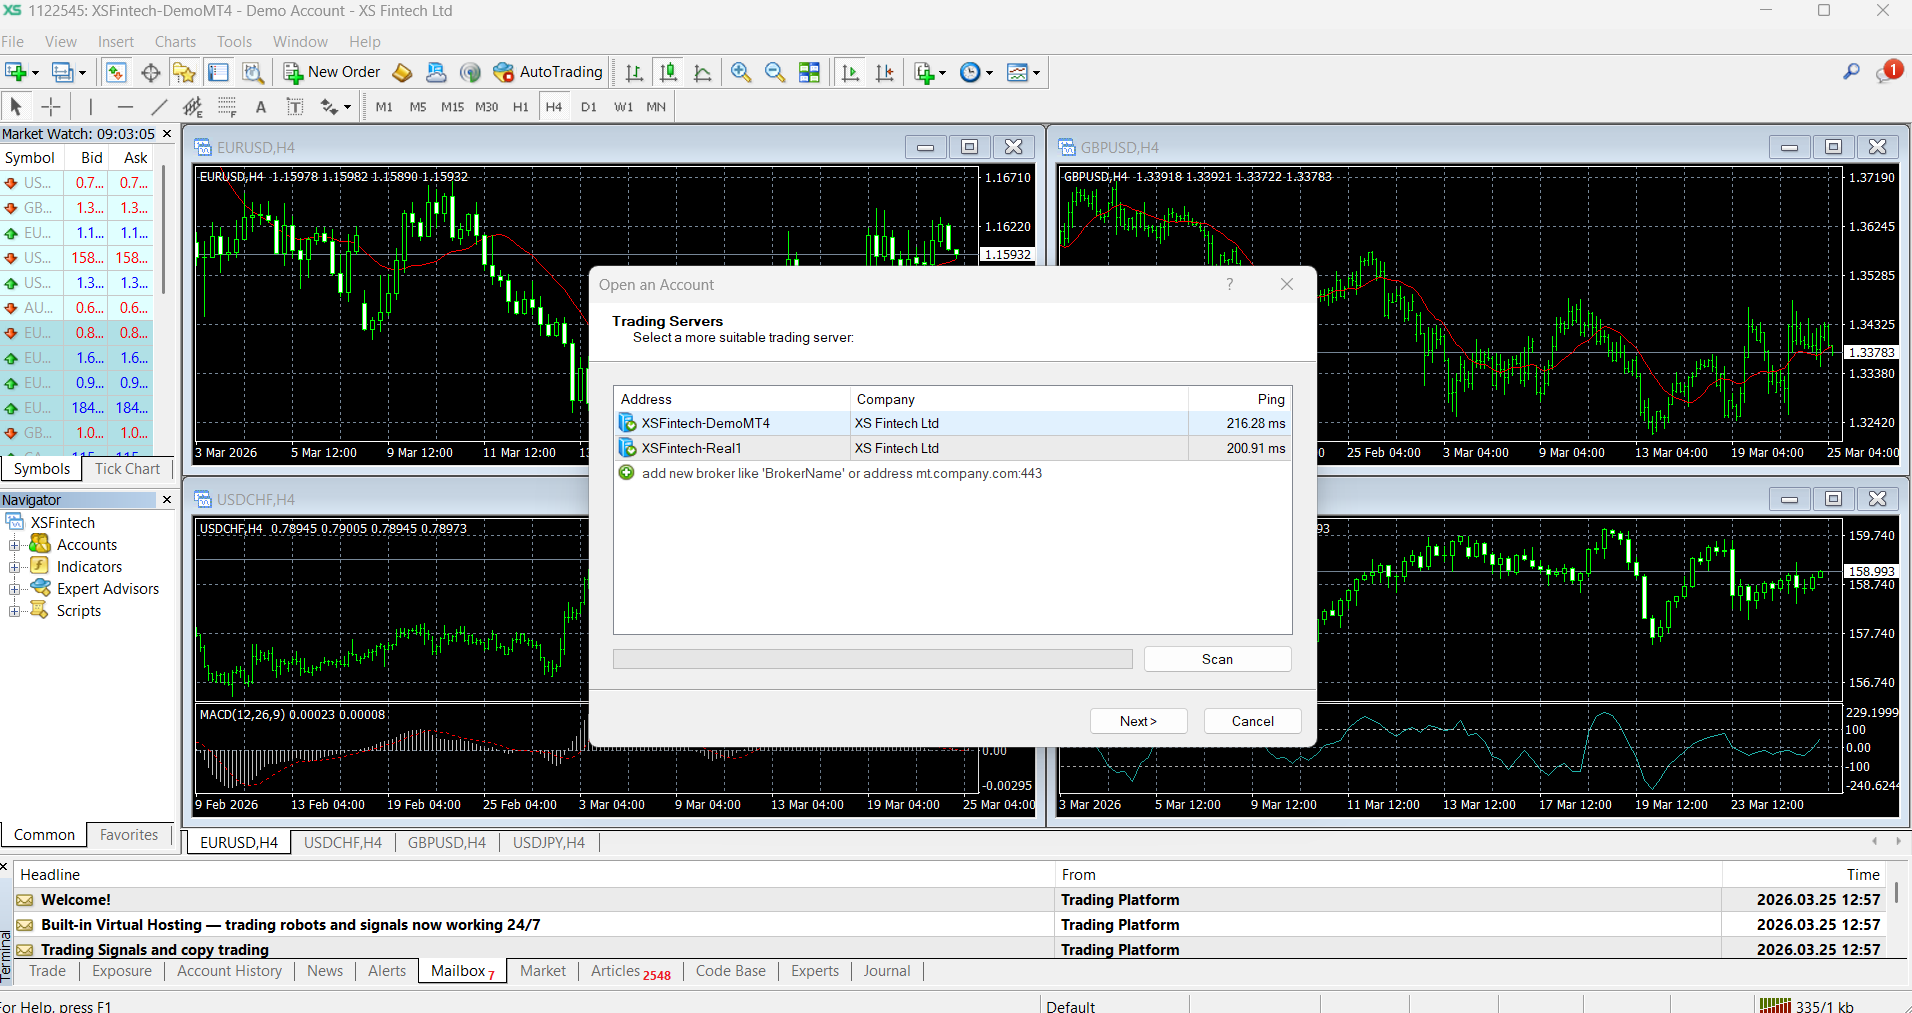Image resolution: width=1912 pixels, height=1013 pixels.
Task: Click the 'add new broker' entry row
Action: pos(953,473)
